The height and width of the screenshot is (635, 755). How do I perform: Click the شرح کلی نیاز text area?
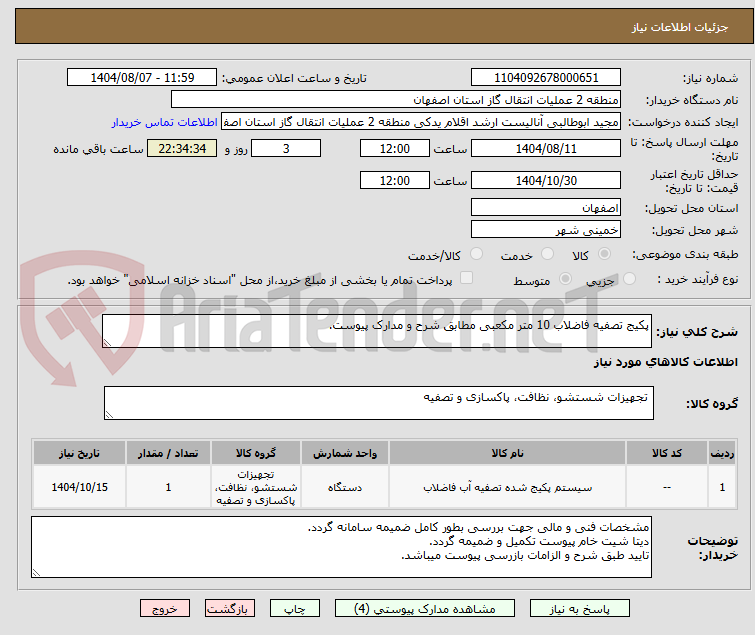(x=377, y=331)
